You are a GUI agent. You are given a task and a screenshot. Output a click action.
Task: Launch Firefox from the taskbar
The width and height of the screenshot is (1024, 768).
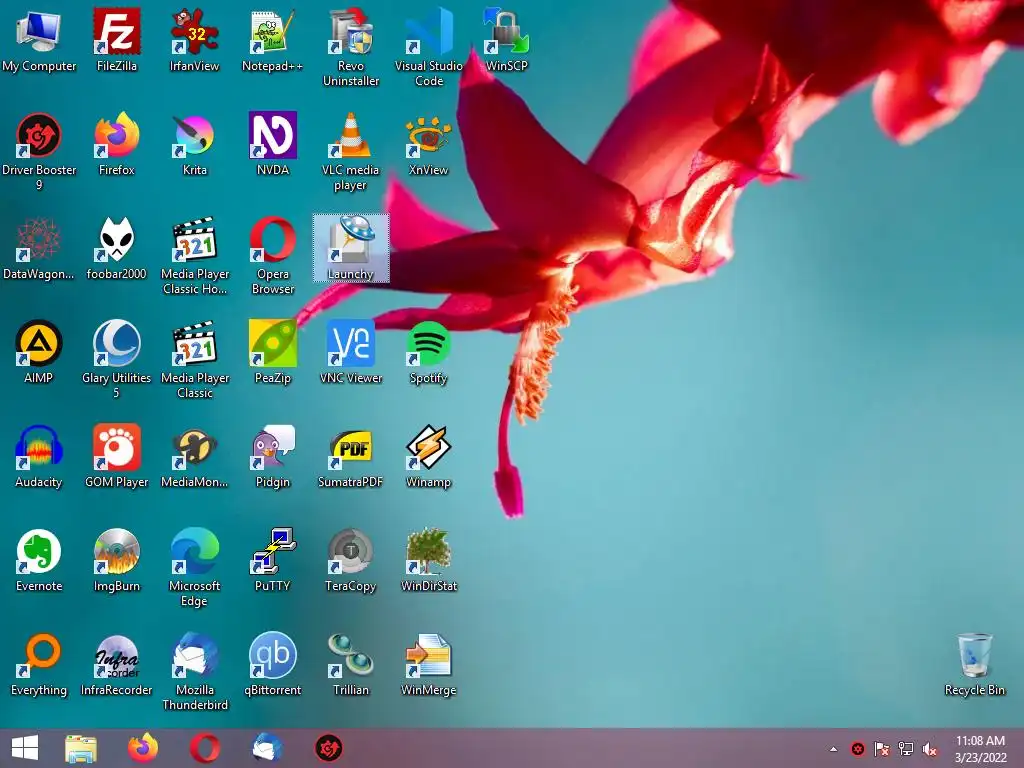click(x=143, y=748)
